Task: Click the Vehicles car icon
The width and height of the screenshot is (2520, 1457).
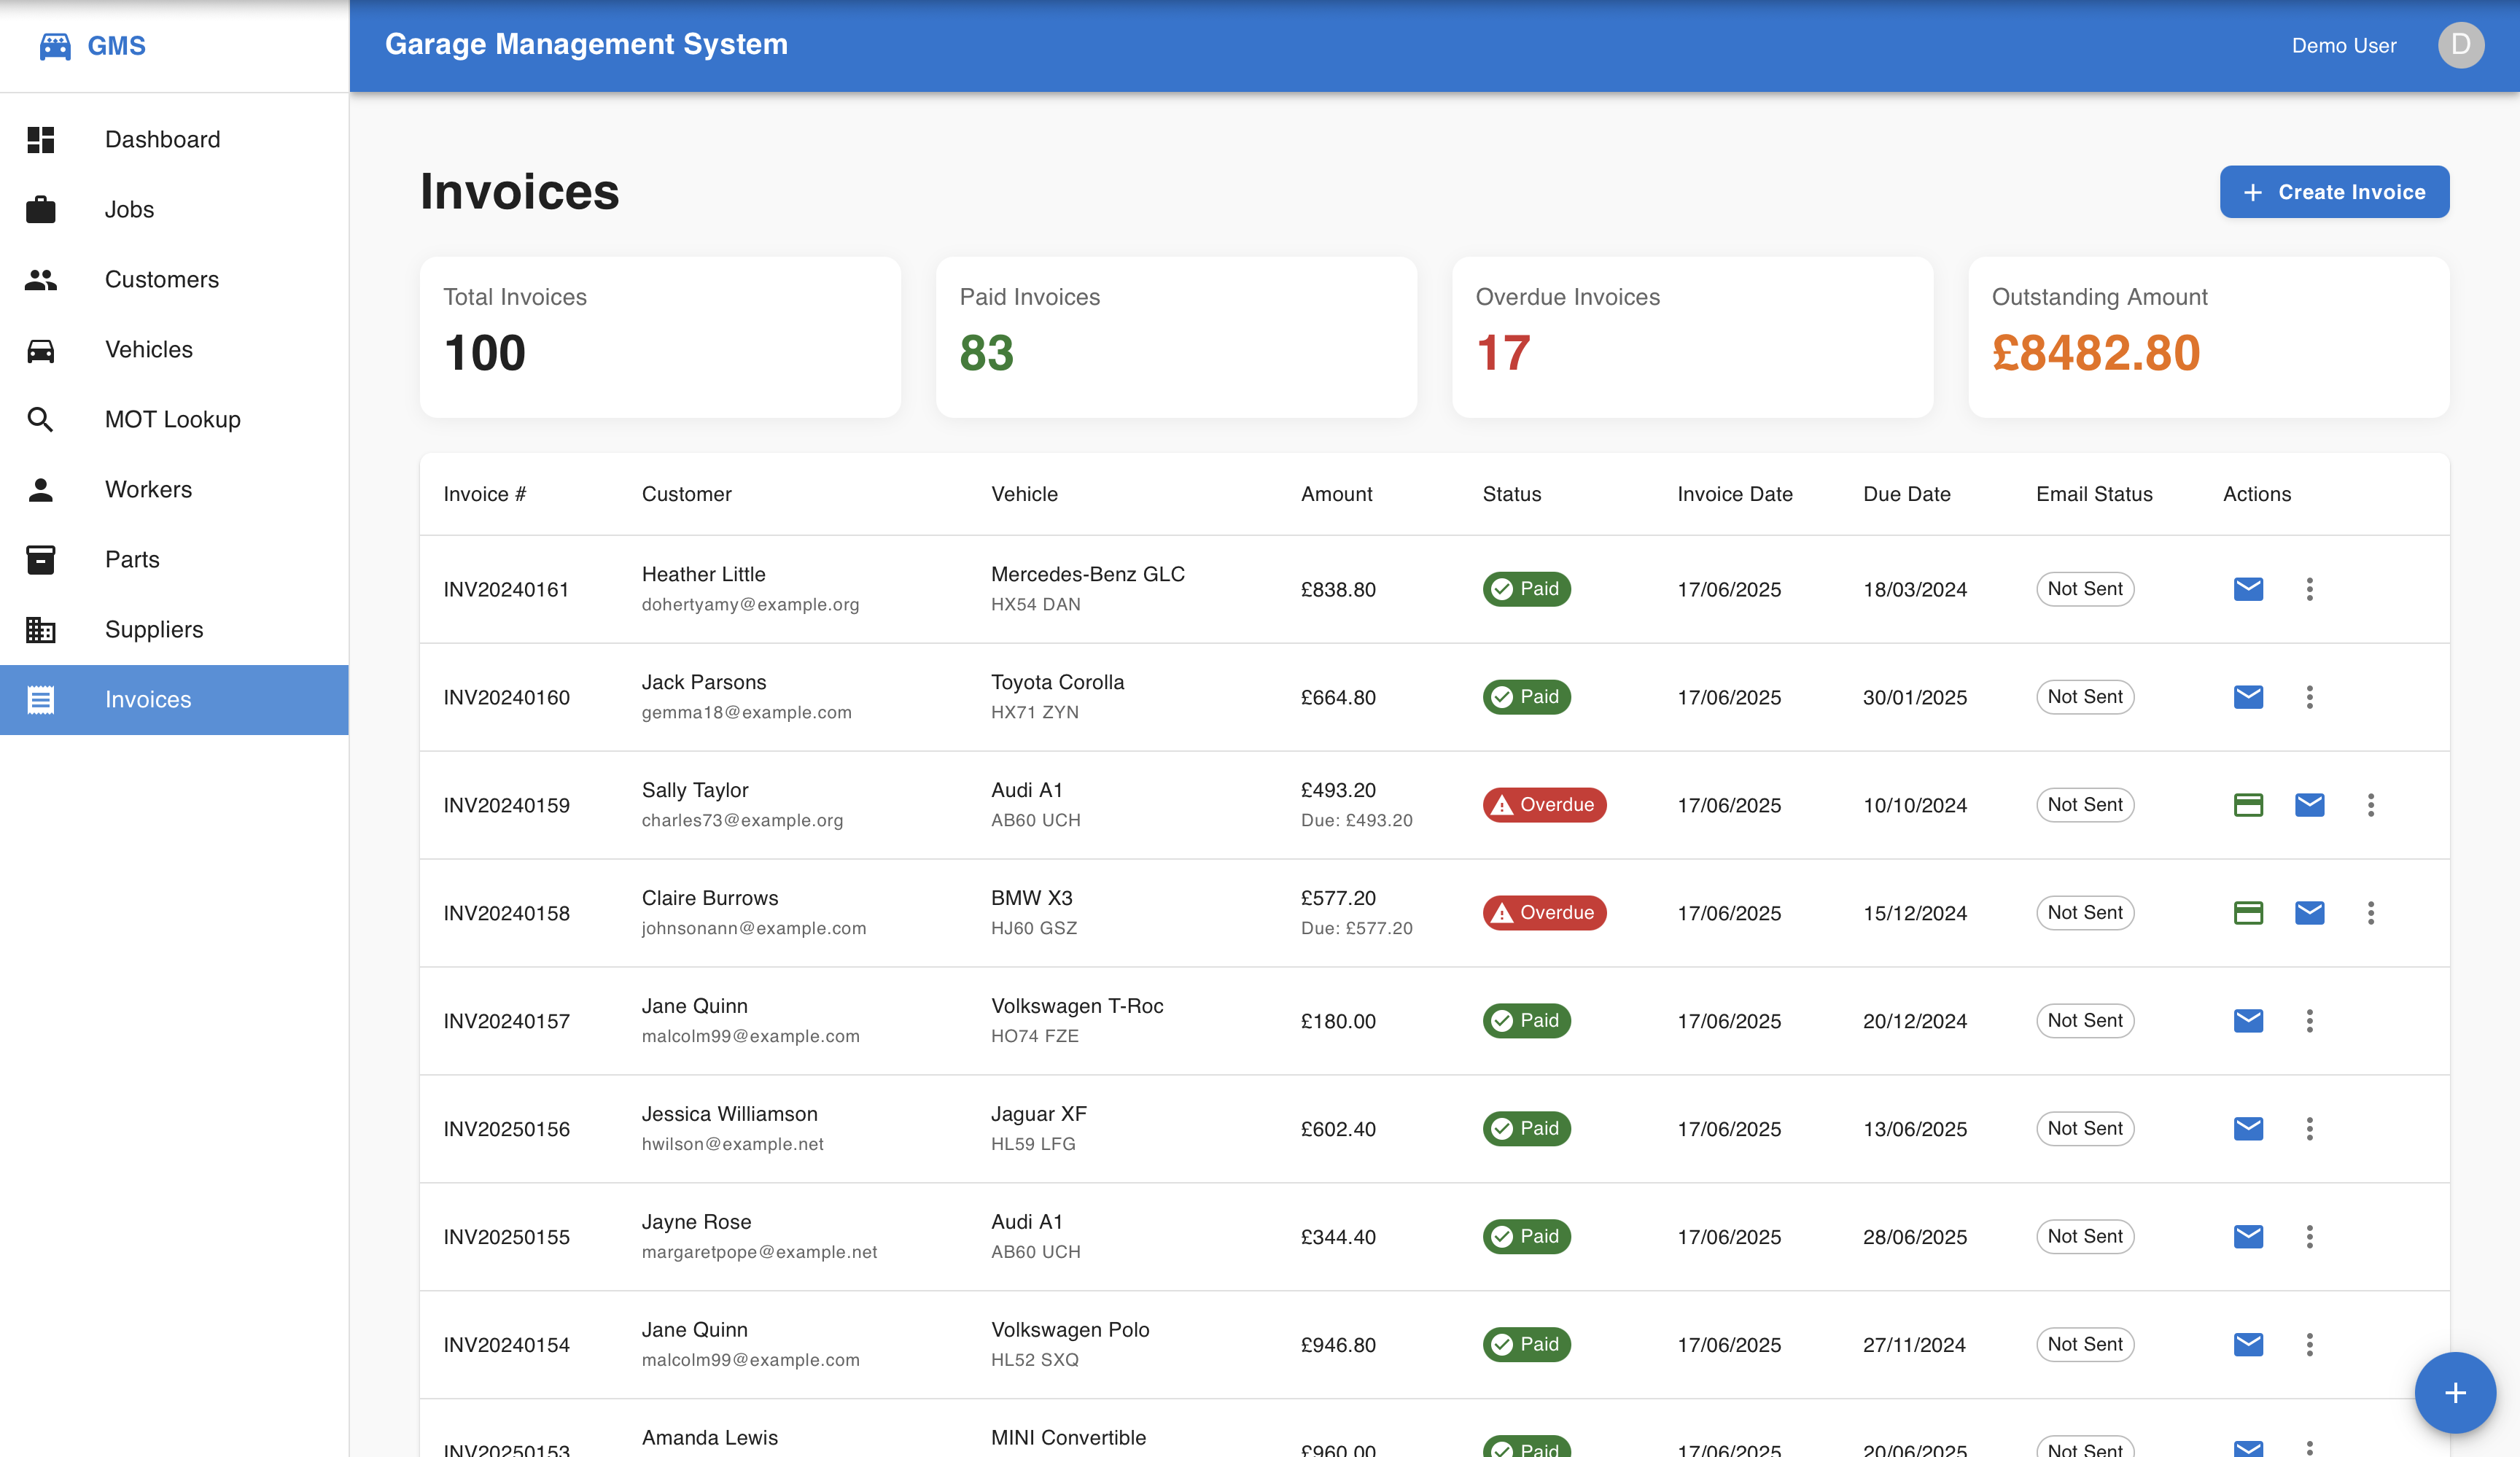Action: click(41, 349)
